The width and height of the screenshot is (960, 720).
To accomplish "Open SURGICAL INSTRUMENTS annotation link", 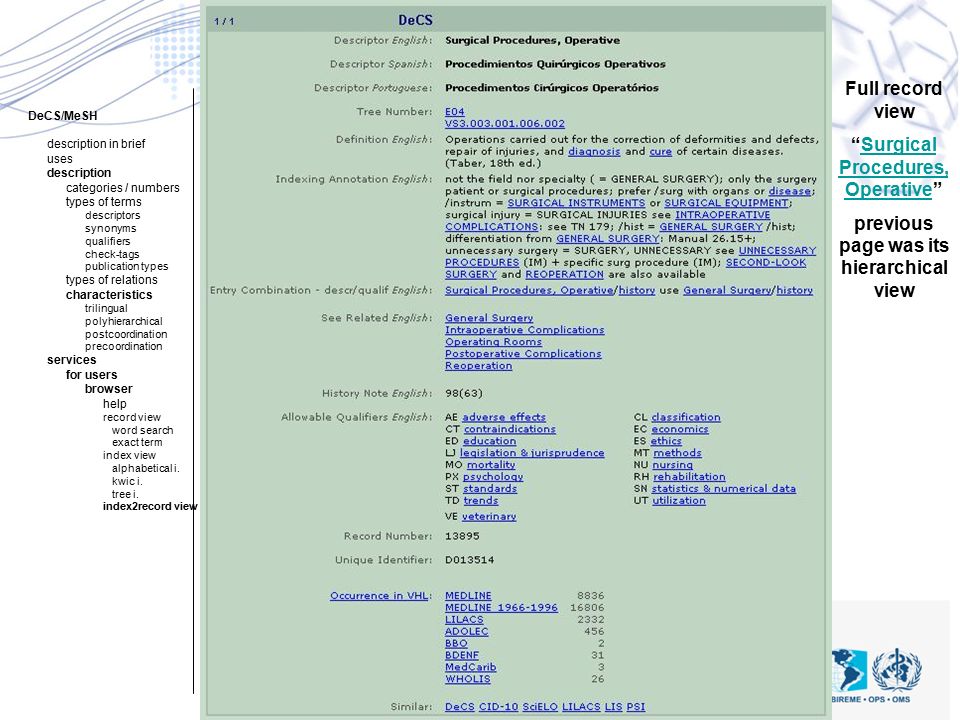I will [x=576, y=203].
